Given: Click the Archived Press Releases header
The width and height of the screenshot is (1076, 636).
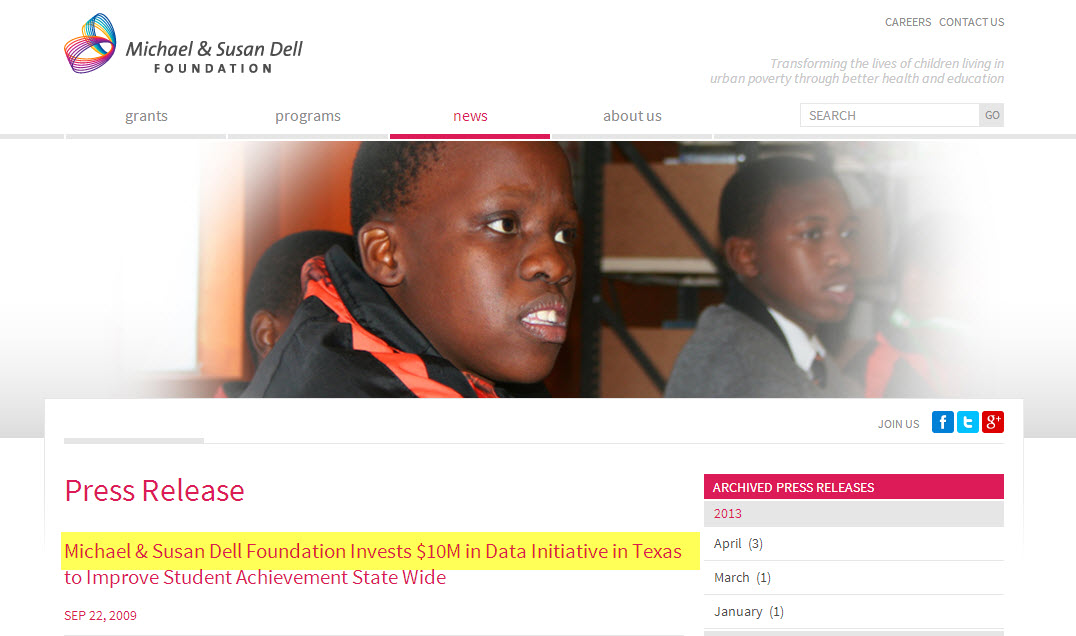Looking at the screenshot, I should pos(854,487).
